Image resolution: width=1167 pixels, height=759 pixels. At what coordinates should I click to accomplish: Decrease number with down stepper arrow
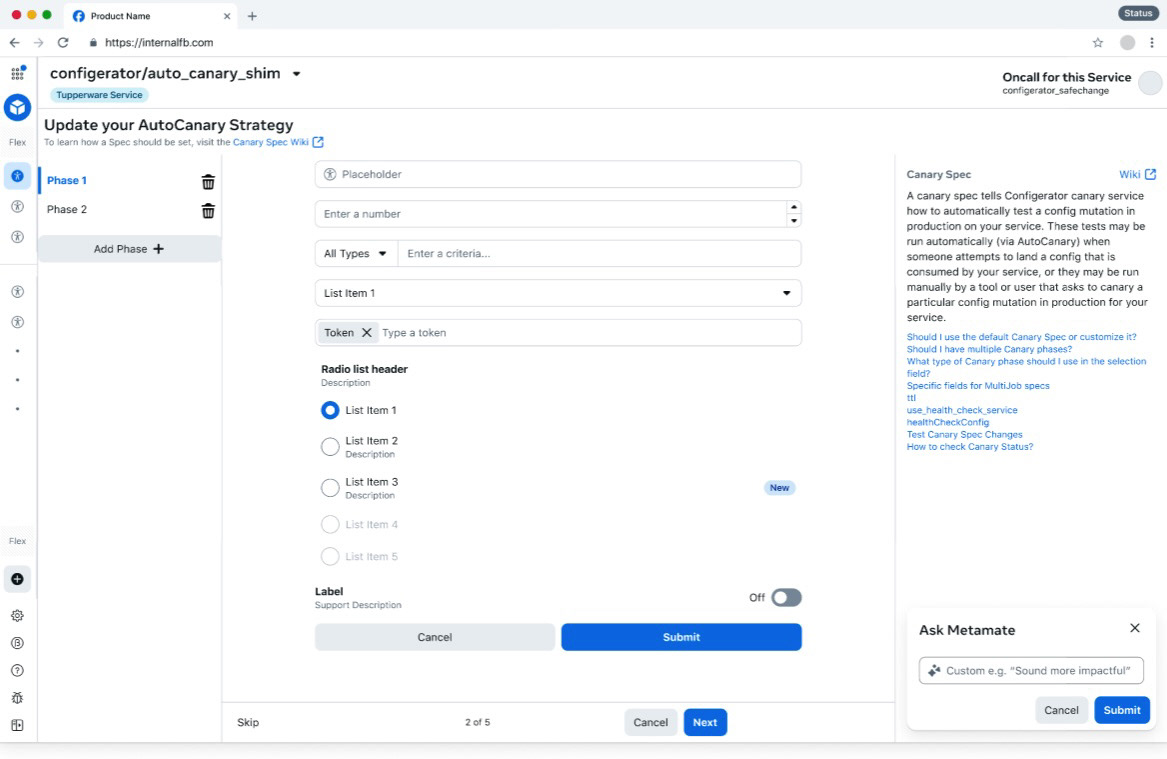tap(794, 220)
